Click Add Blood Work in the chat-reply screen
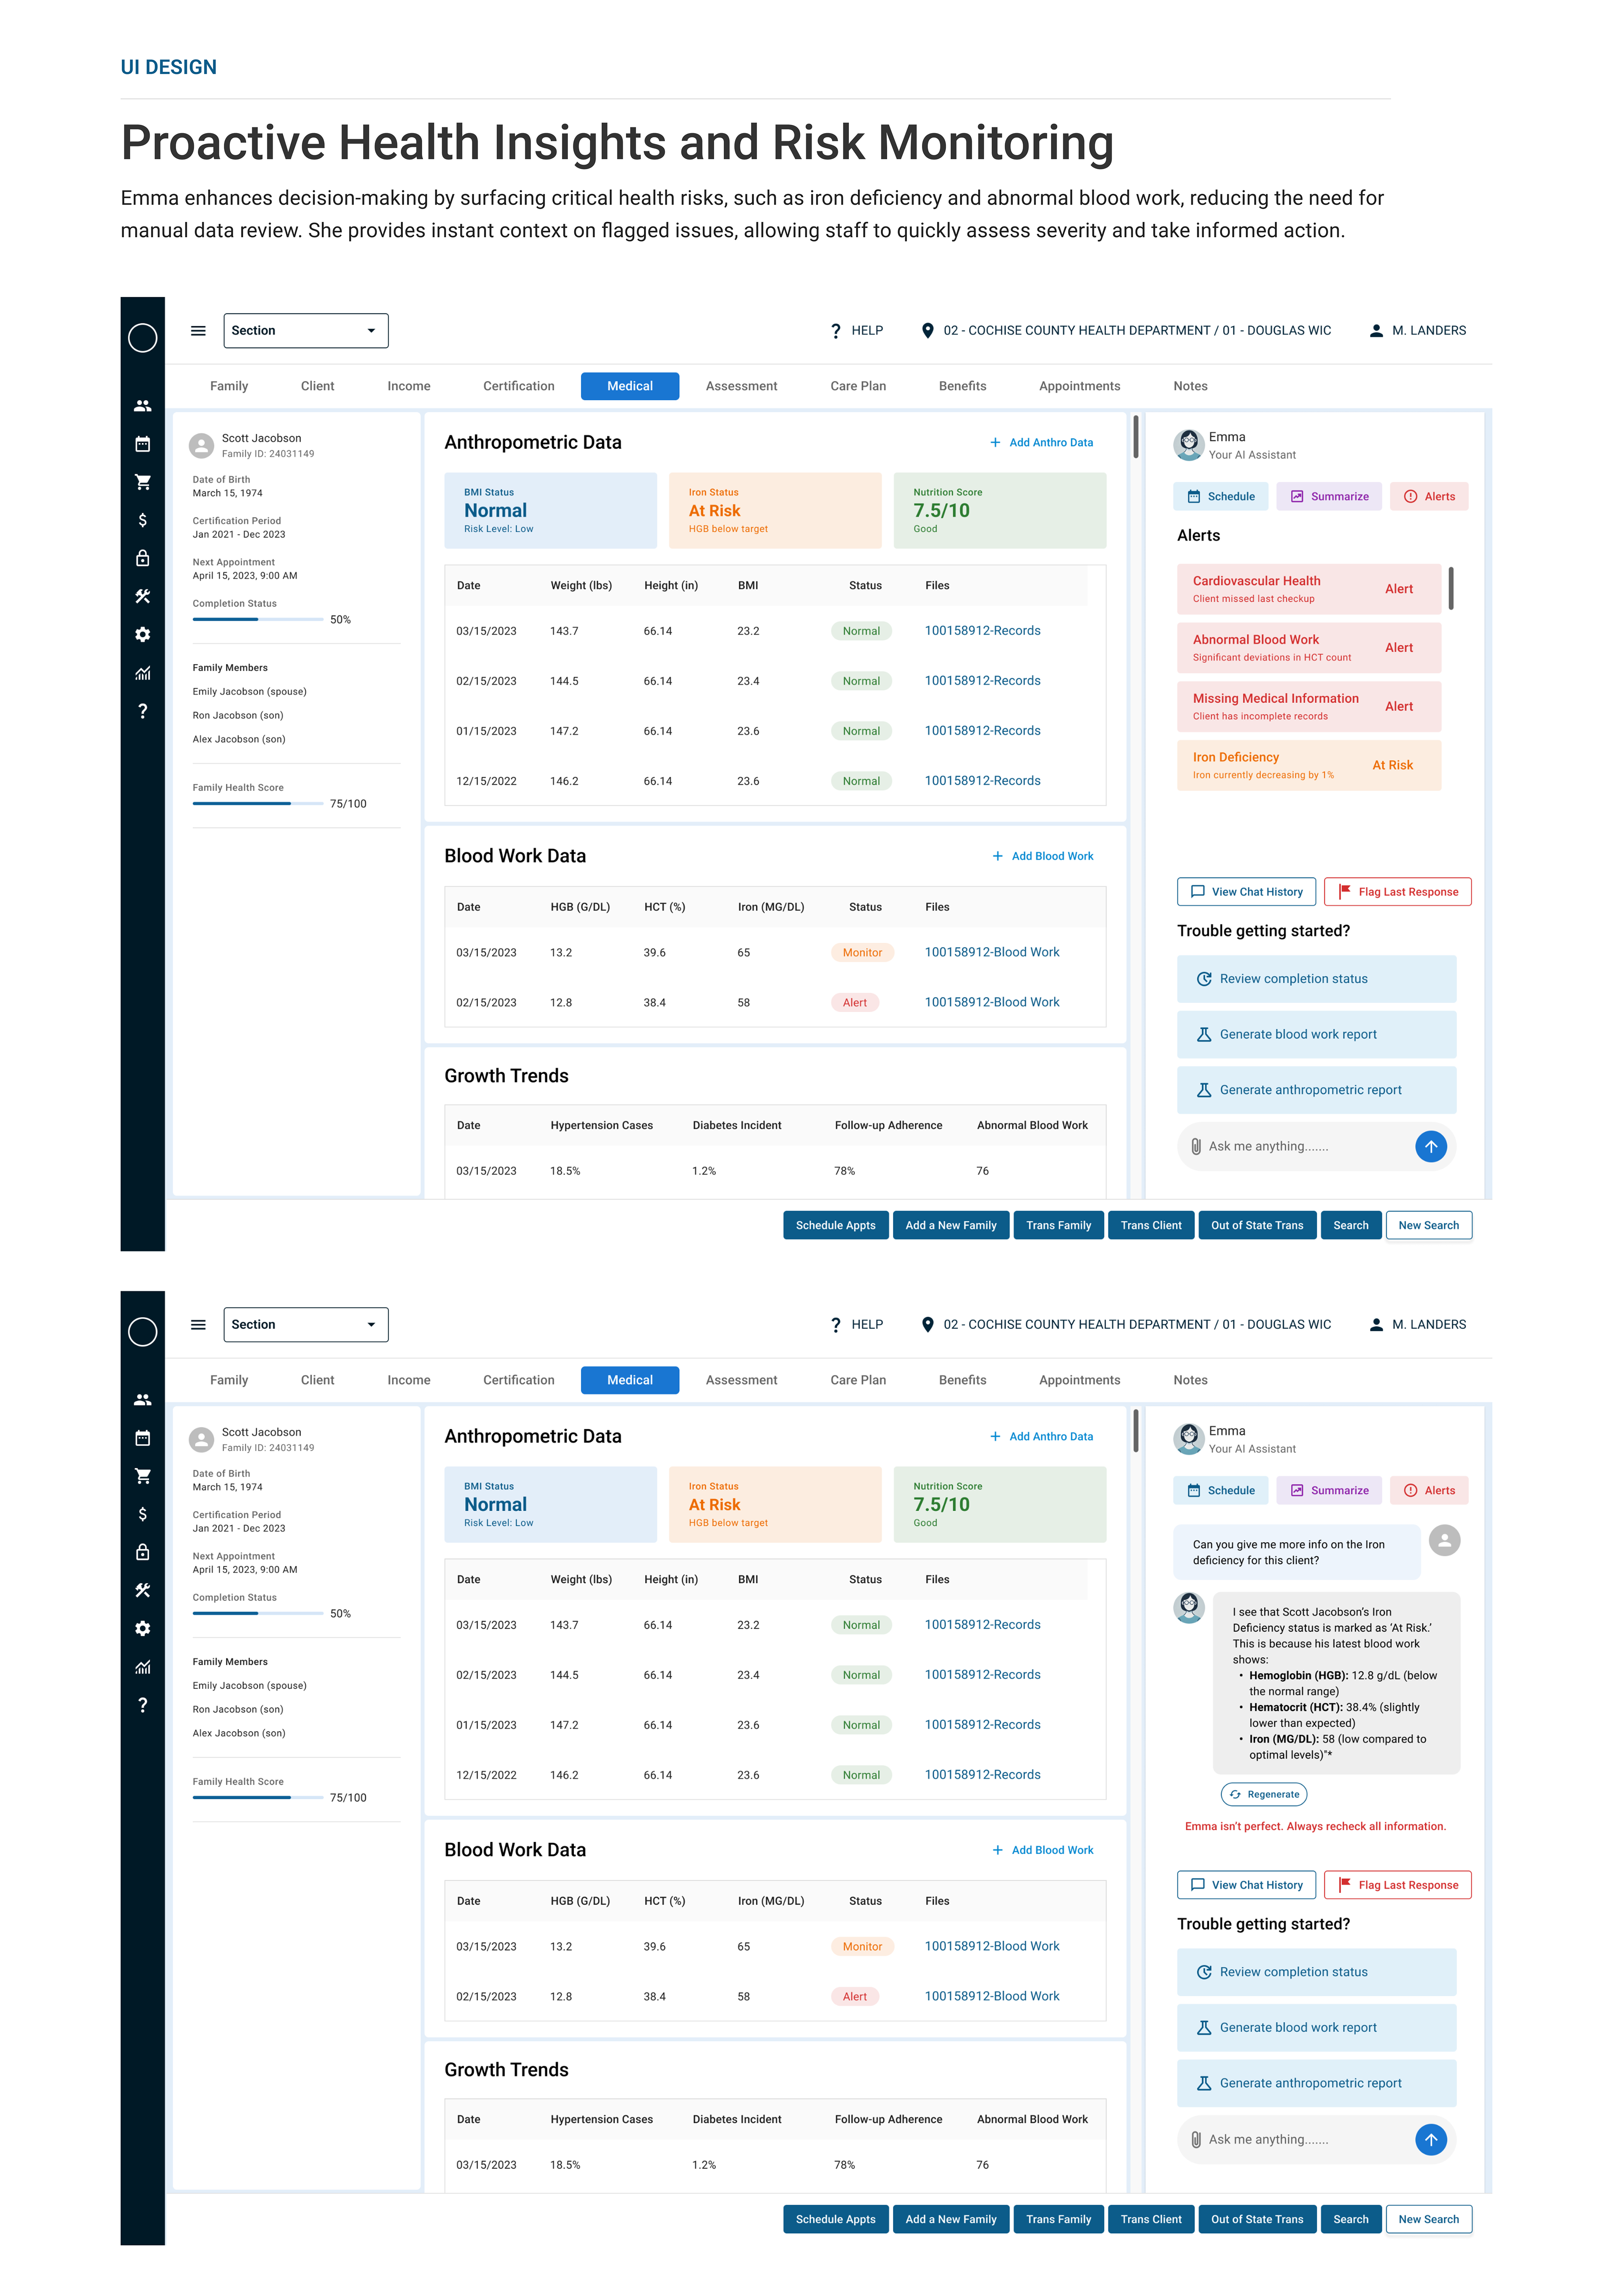This screenshot has height=2296, width=1613. (1042, 1850)
